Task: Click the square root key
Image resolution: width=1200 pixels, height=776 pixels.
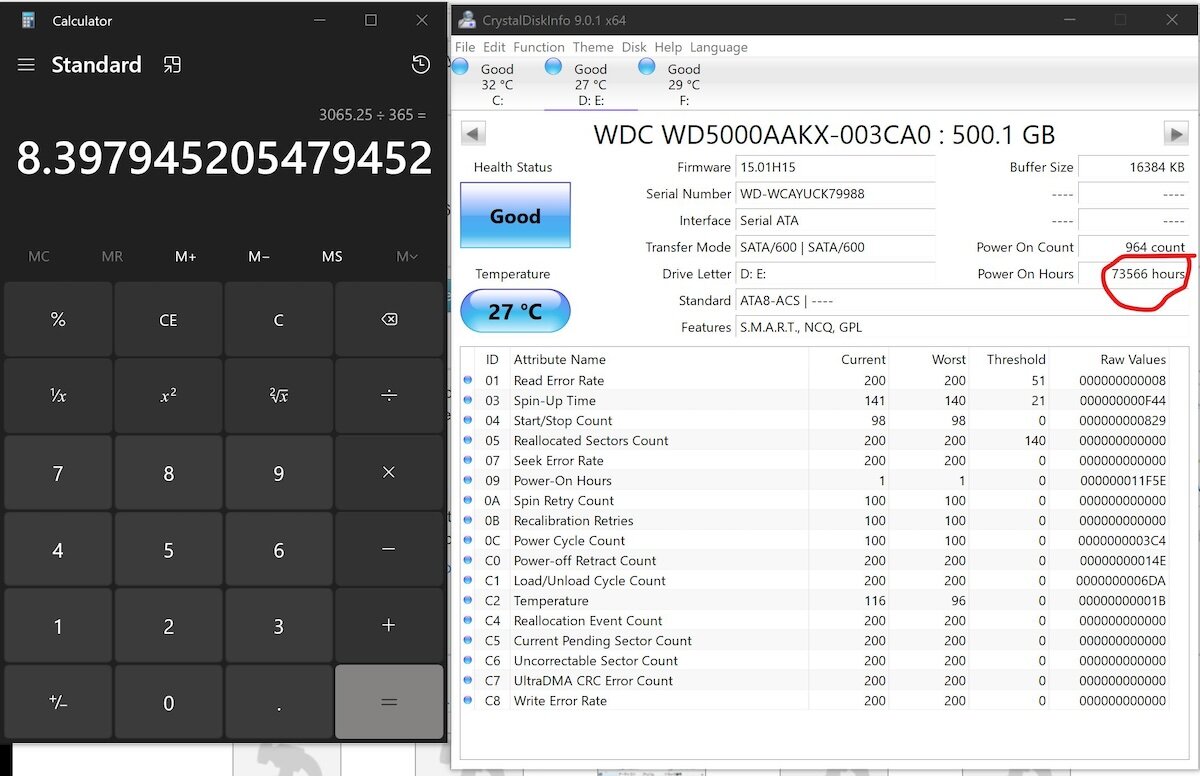Action: pyautogui.click(x=279, y=396)
